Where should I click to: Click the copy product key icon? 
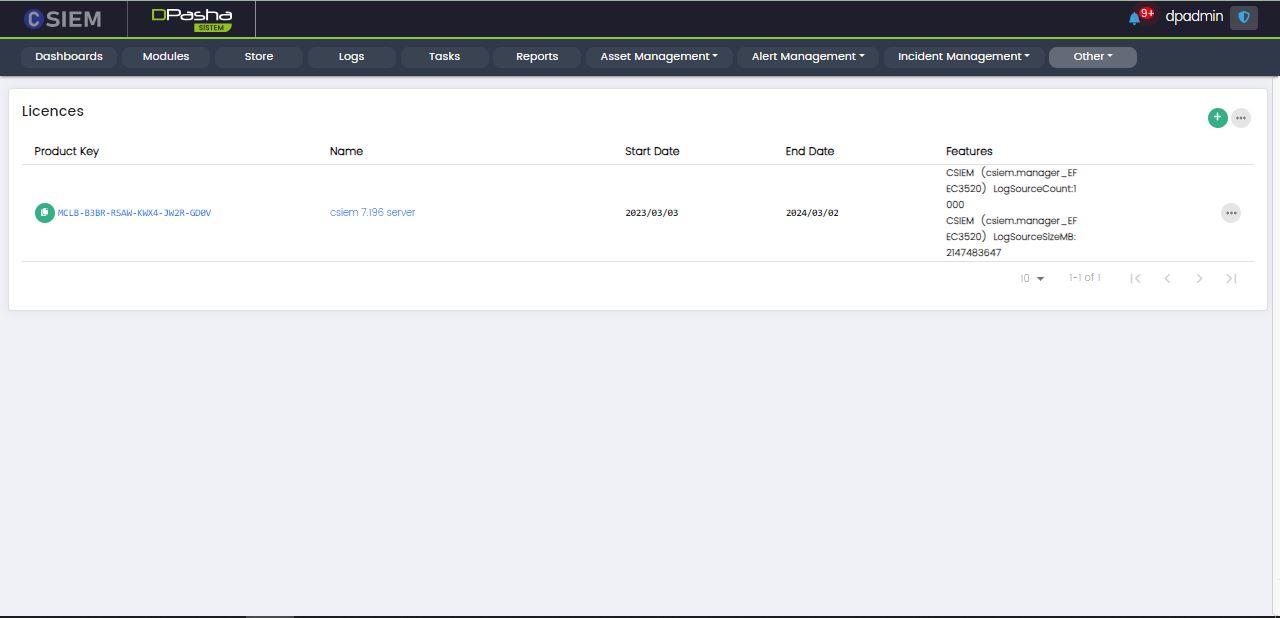[x=44, y=213]
